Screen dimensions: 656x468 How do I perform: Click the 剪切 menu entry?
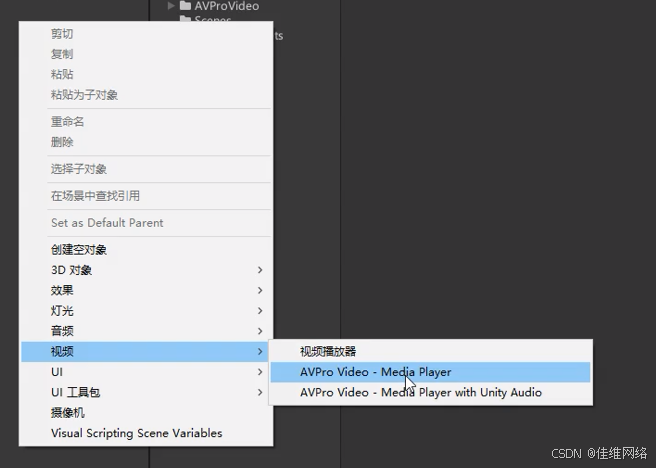pos(146,34)
